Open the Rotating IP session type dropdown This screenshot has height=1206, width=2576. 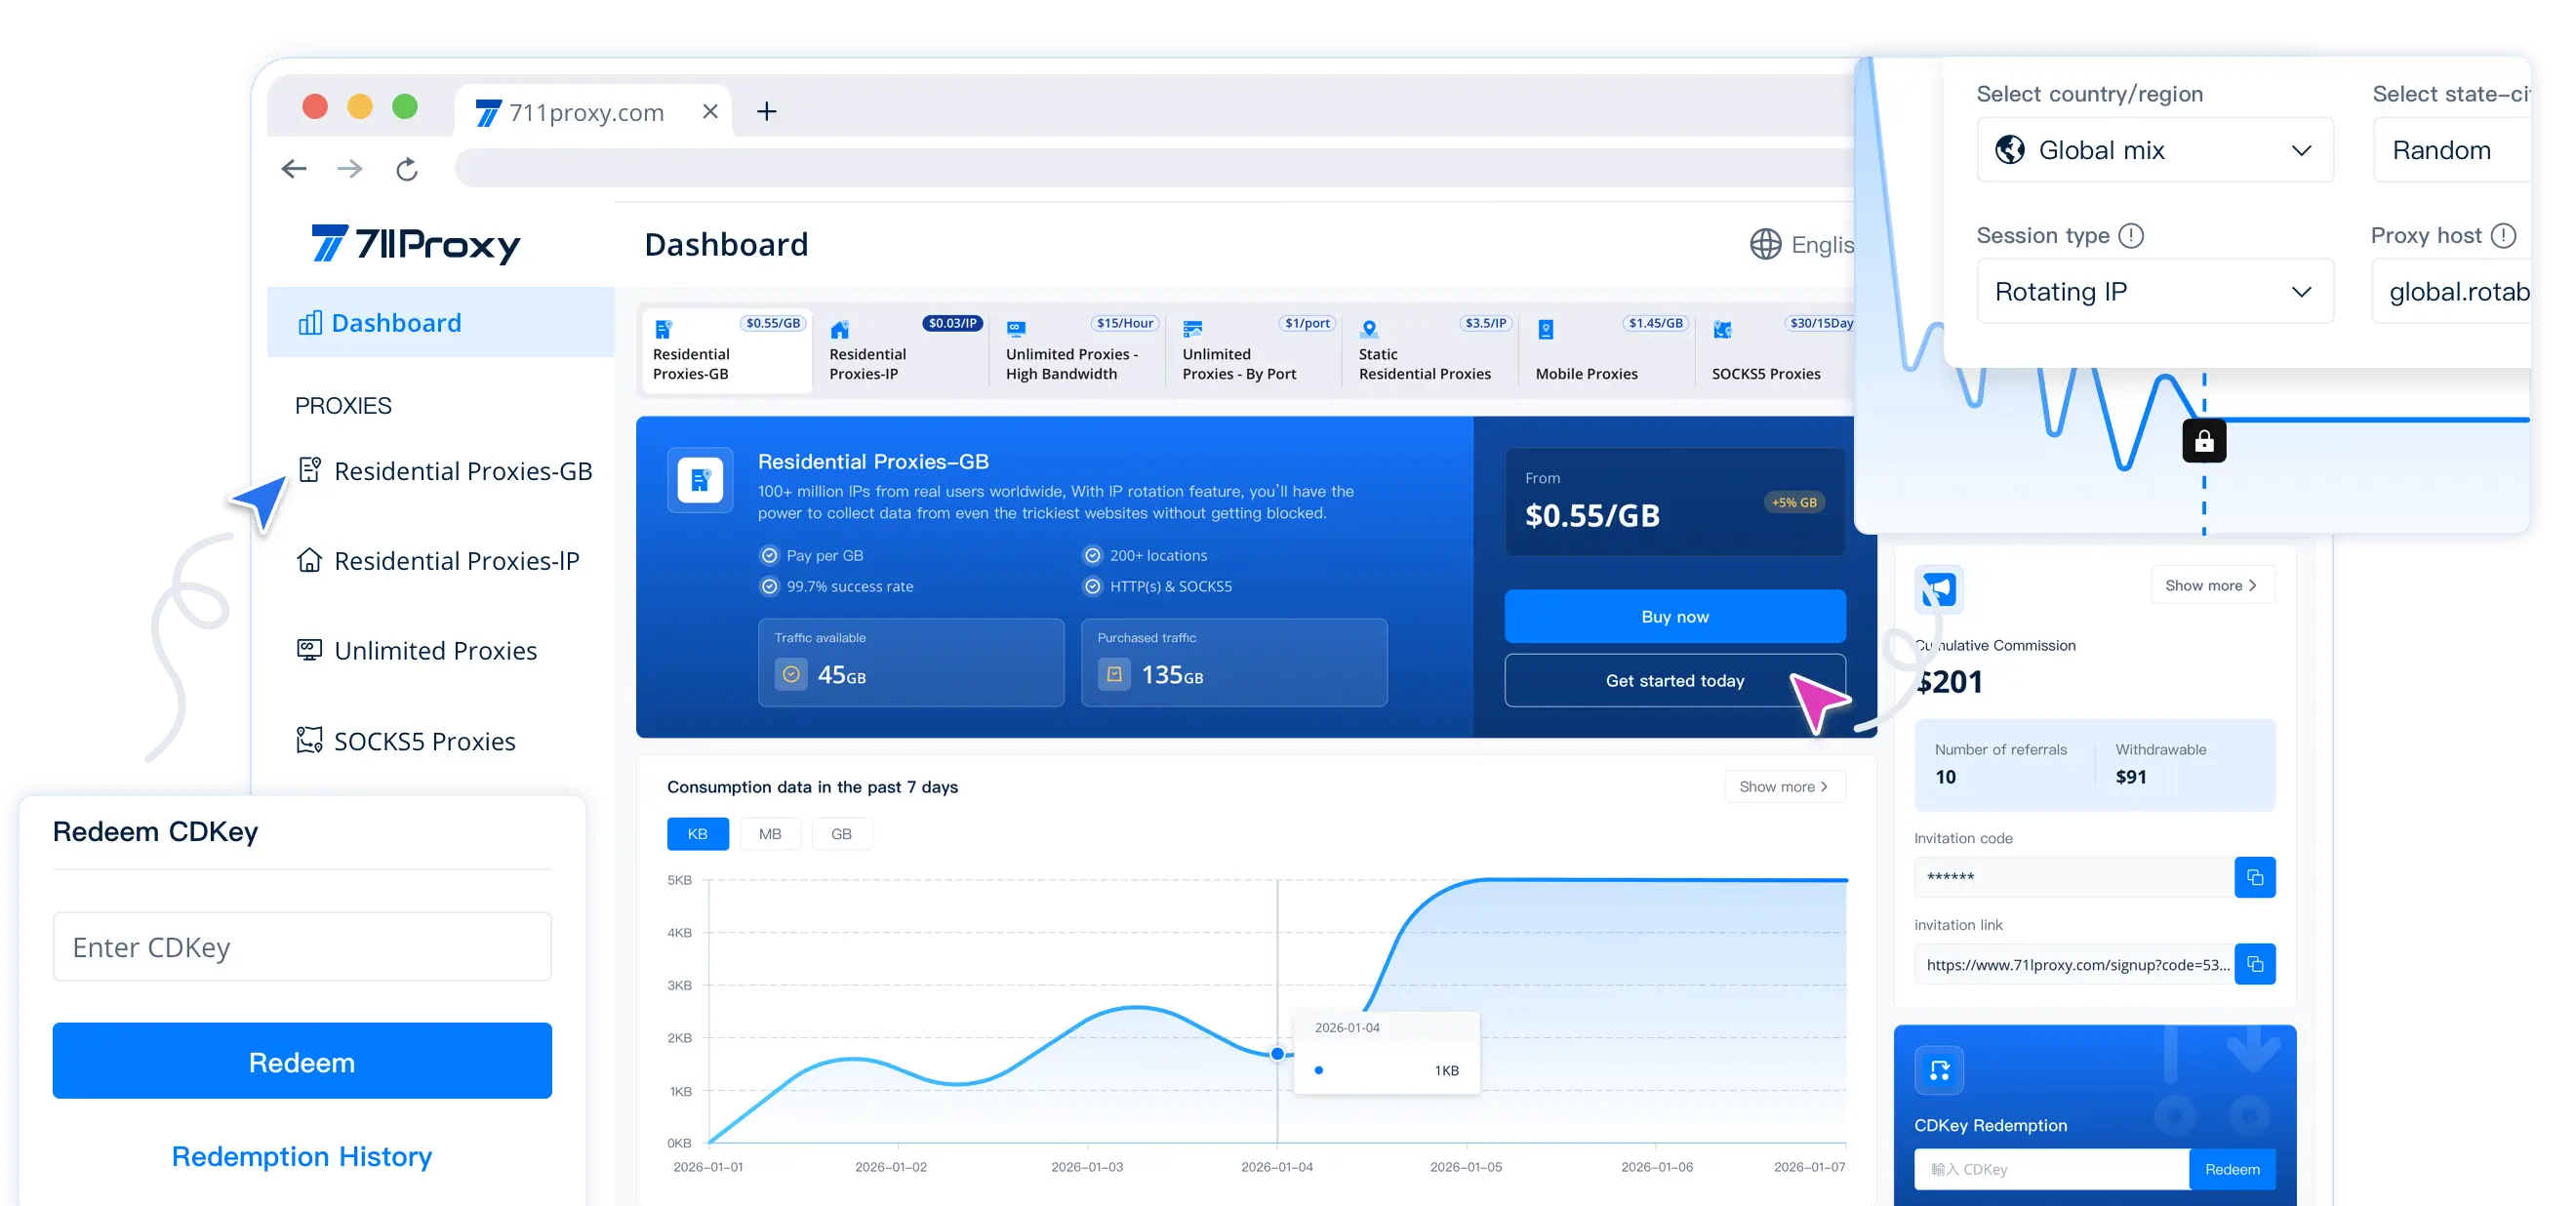2155,292
